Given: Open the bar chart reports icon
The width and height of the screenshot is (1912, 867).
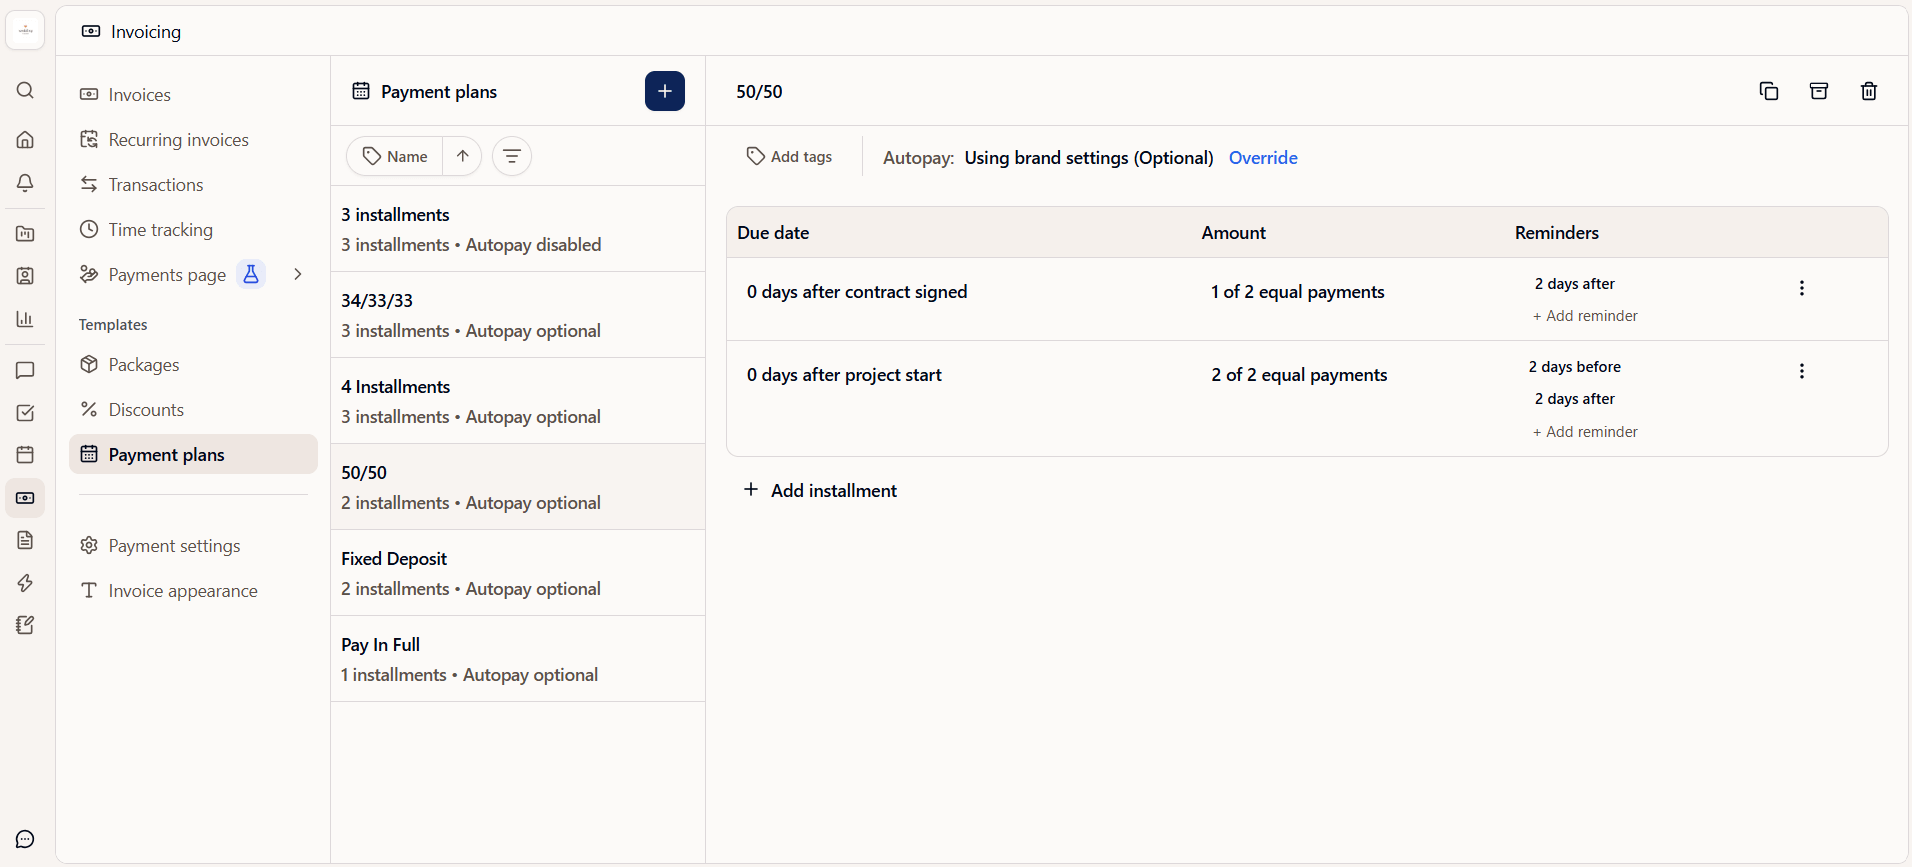Looking at the screenshot, I should [x=25, y=319].
